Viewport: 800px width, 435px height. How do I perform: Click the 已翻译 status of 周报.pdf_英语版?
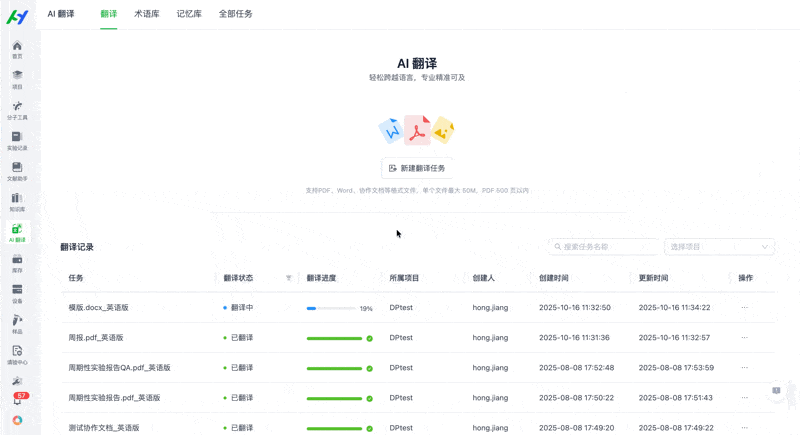238,338
